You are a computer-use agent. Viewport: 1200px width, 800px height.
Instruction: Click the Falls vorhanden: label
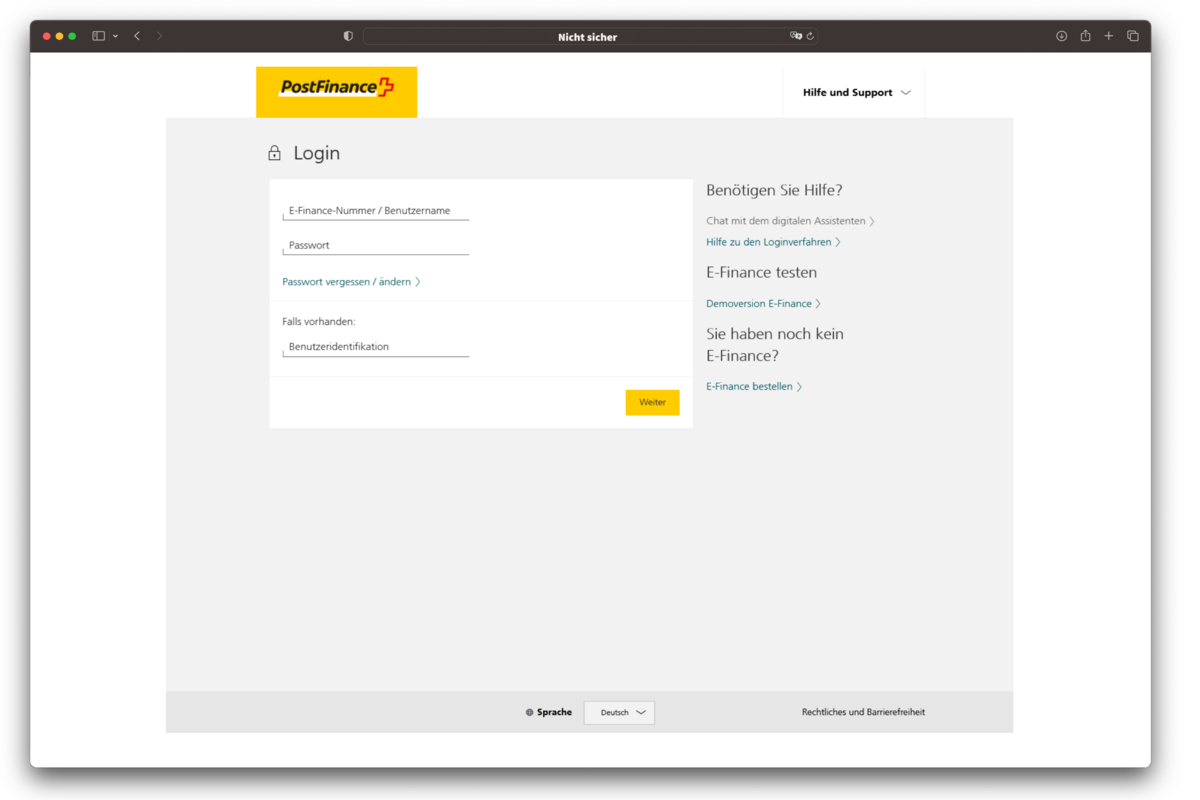[x=319, y=322]
